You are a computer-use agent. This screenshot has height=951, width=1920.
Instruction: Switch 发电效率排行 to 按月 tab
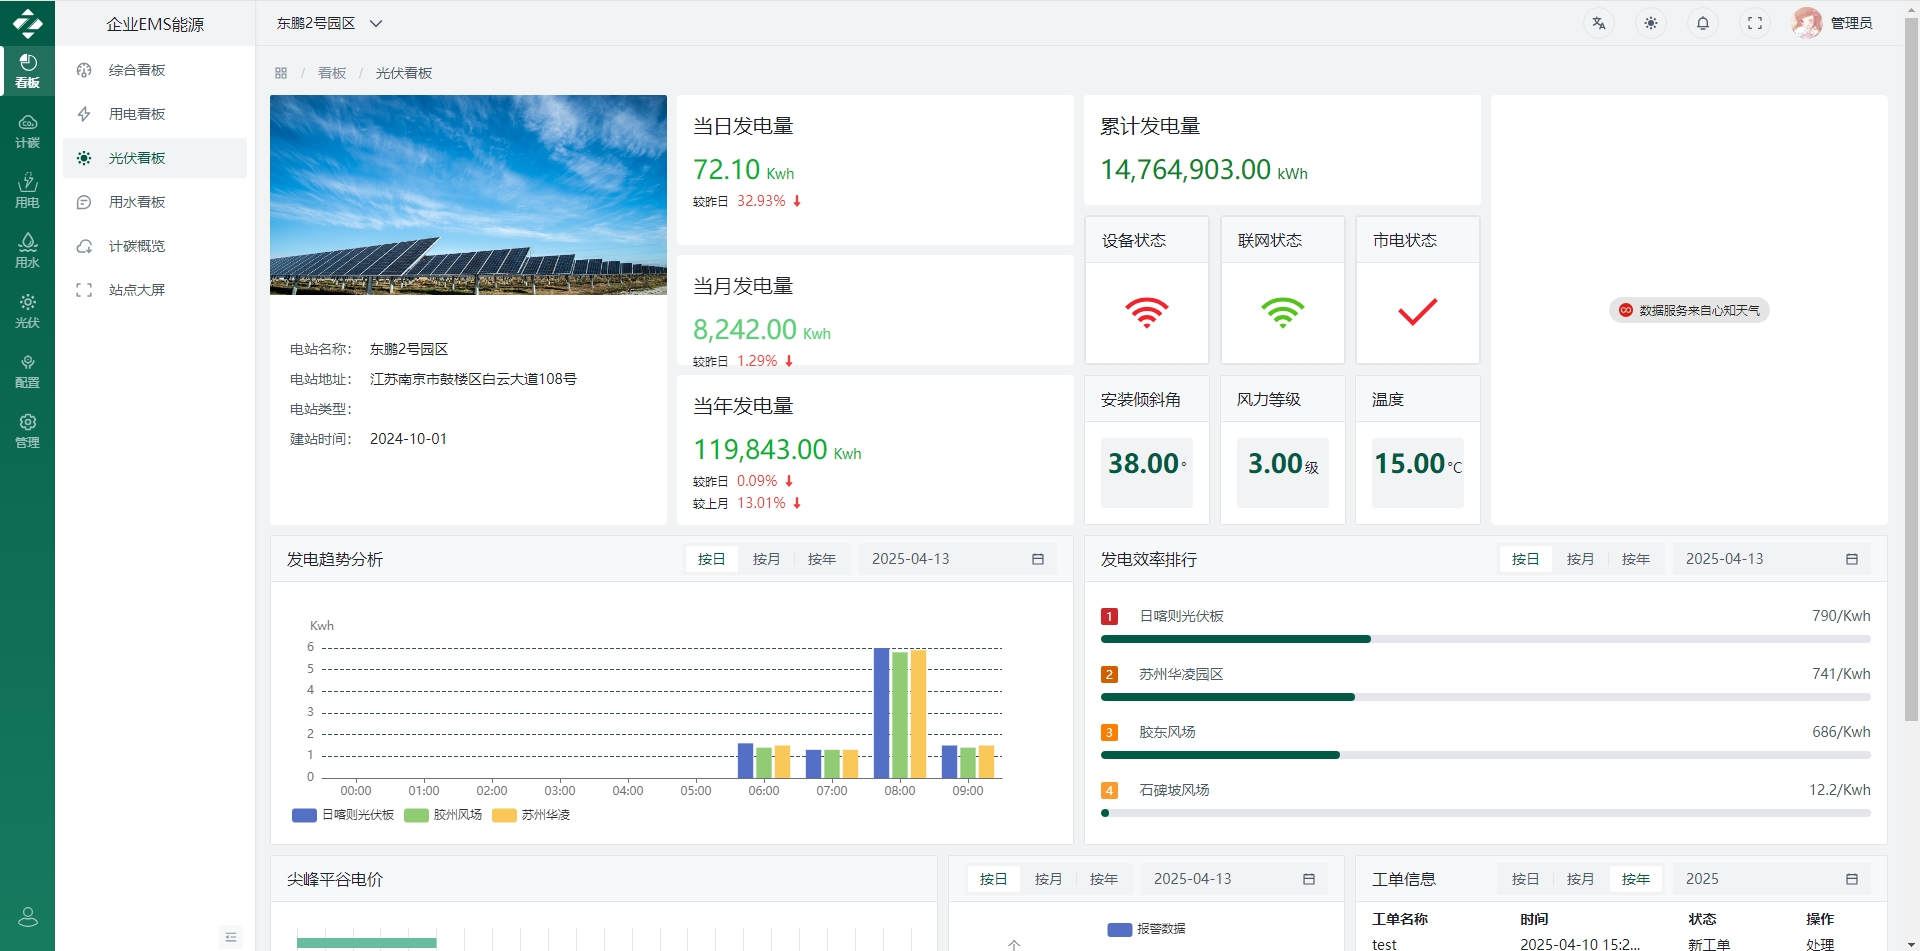click(1580, 559)
